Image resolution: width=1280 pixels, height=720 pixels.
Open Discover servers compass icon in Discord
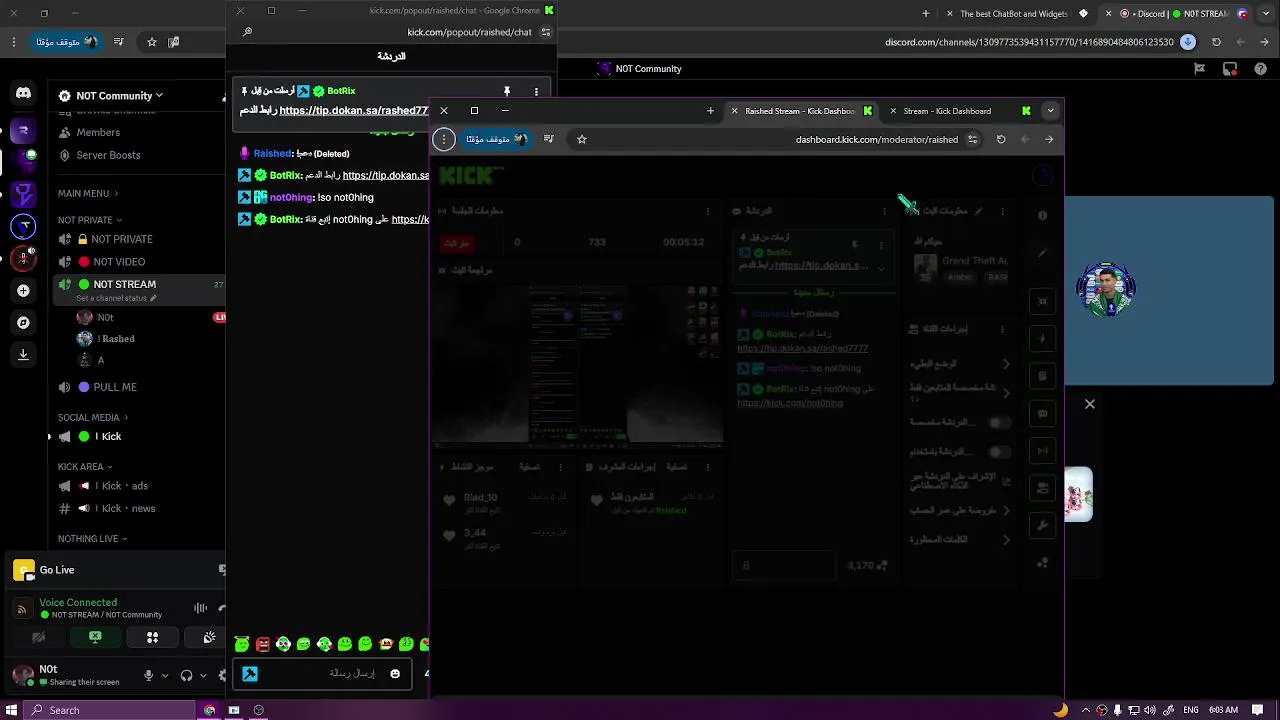[x=23, y=323]
